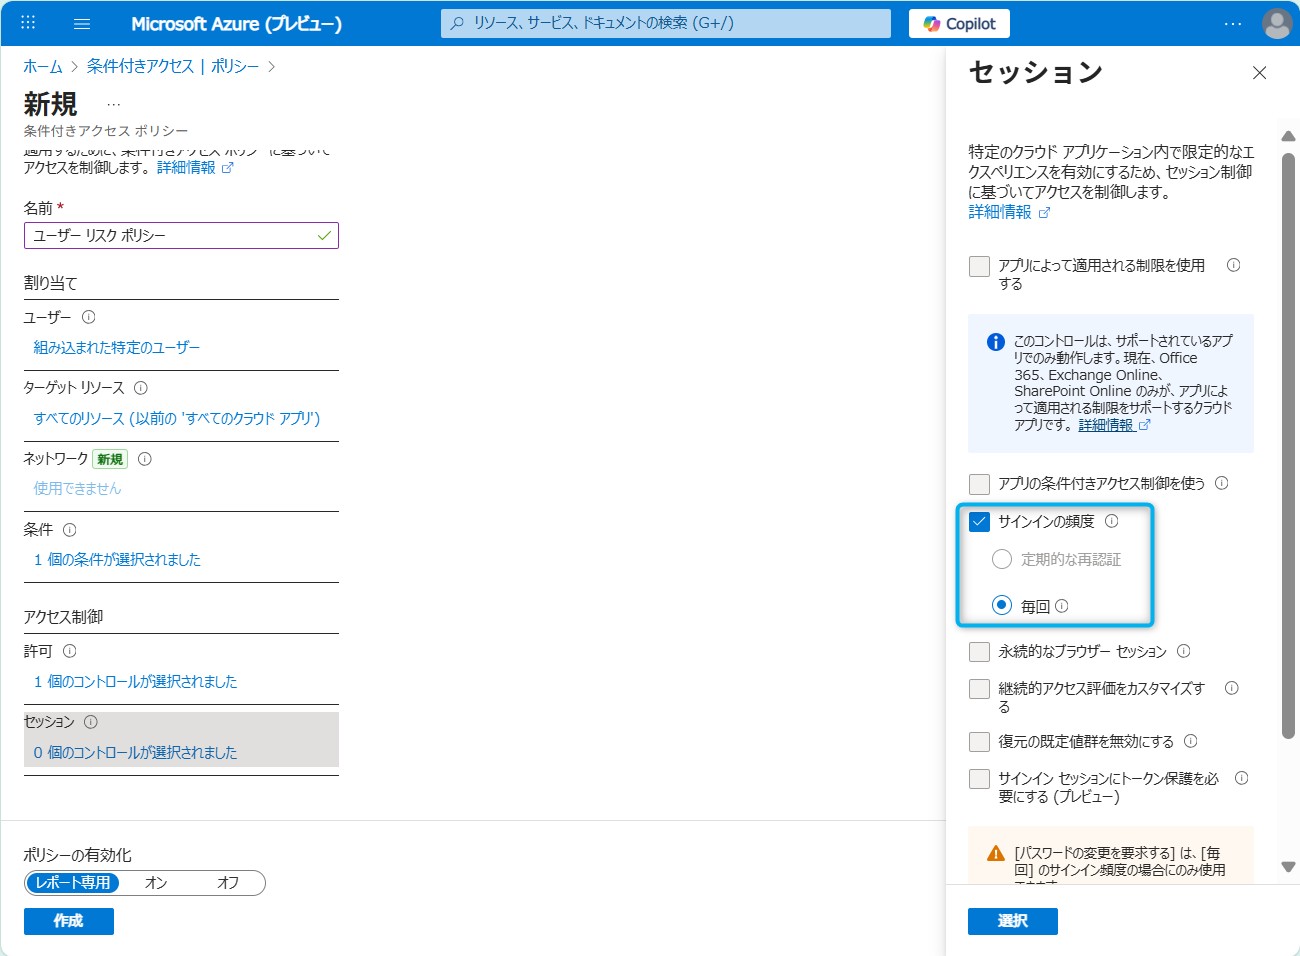Select 毎回 radio button
The height and width of the screenshot is (956, 1300).
(x=1002, y=605)
